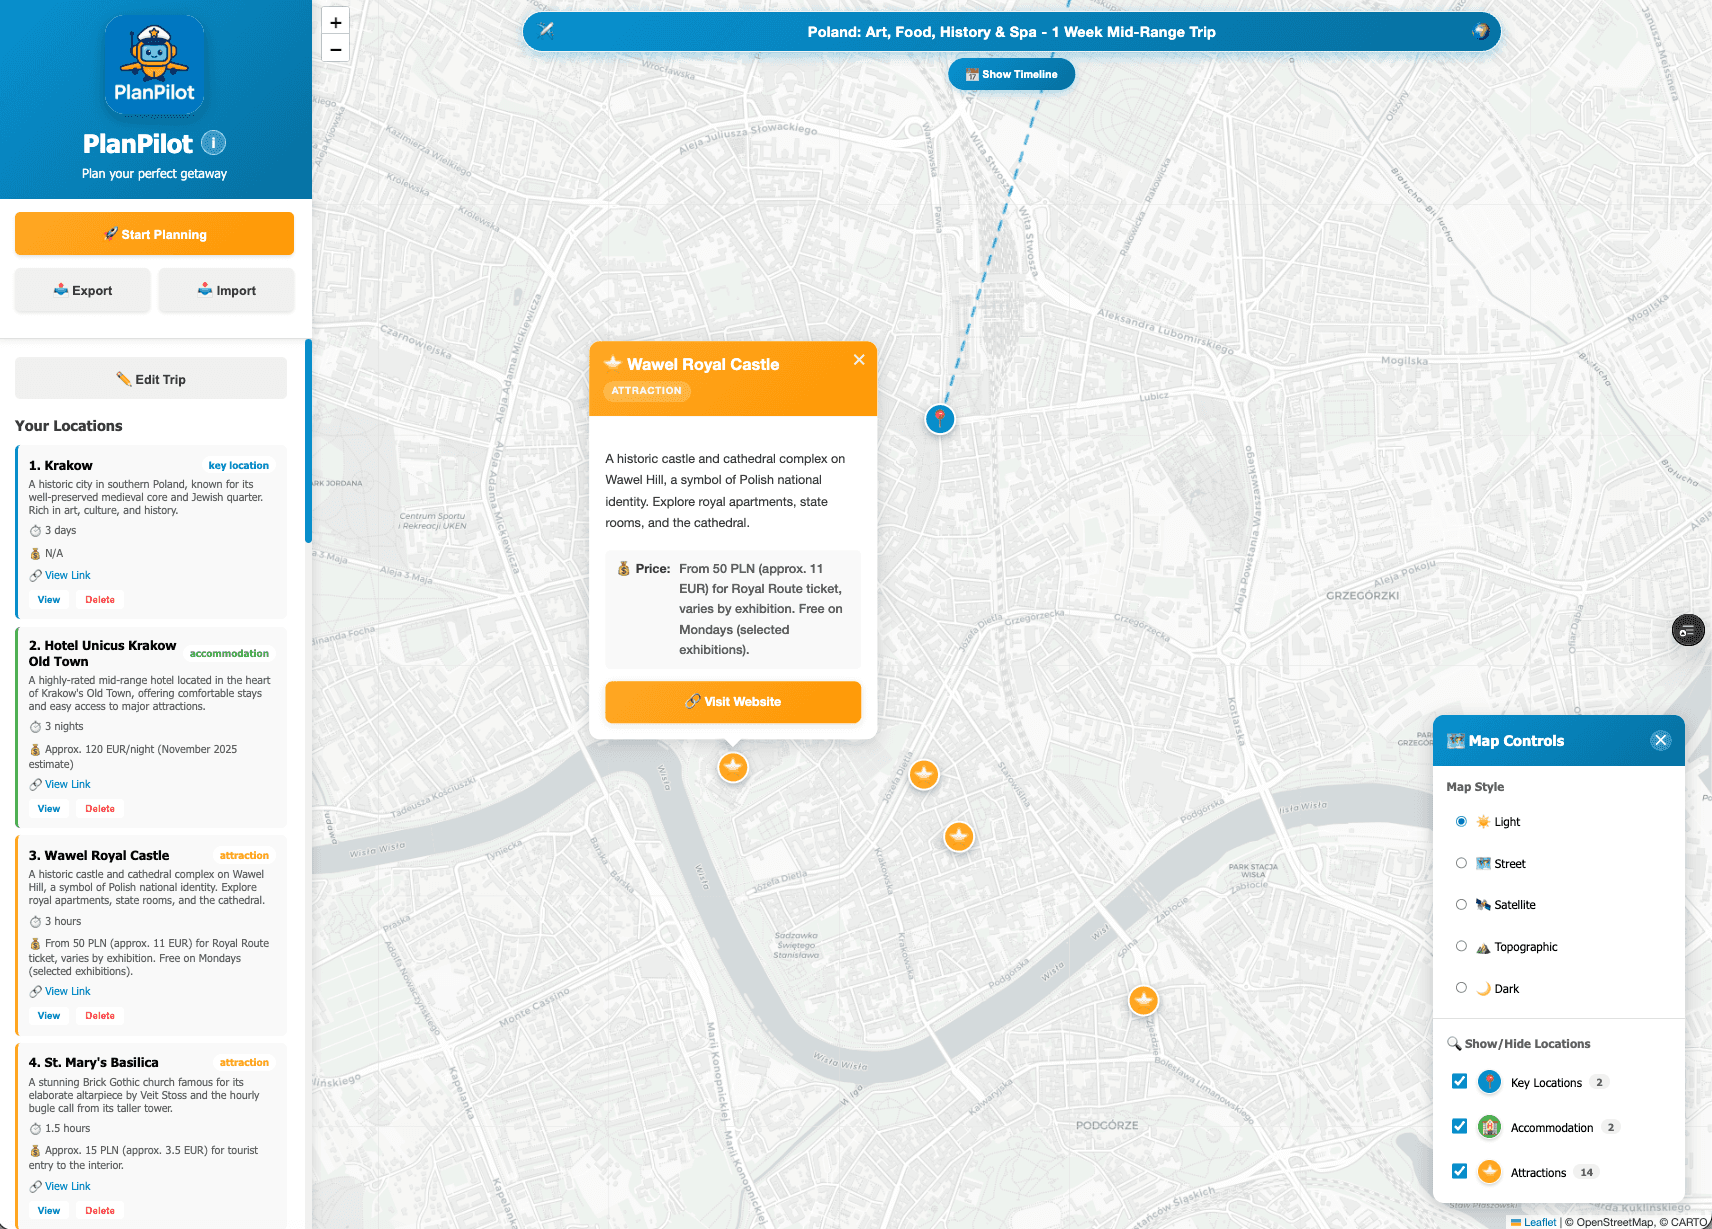Switch map style to Dark
The width and height of the screenshot is (1712, 1229).
[x=1461, y=988]
